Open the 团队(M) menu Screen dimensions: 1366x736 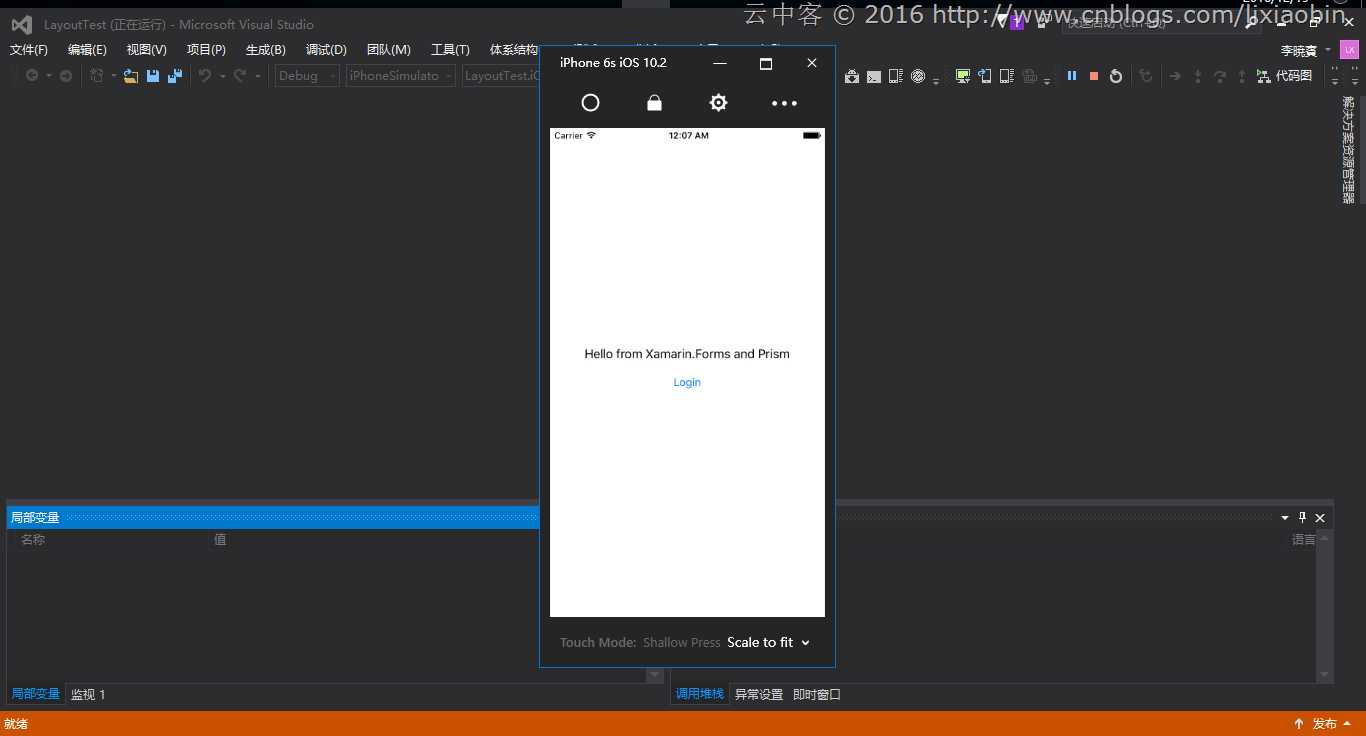pyautogui.click(x=389, y=50)
